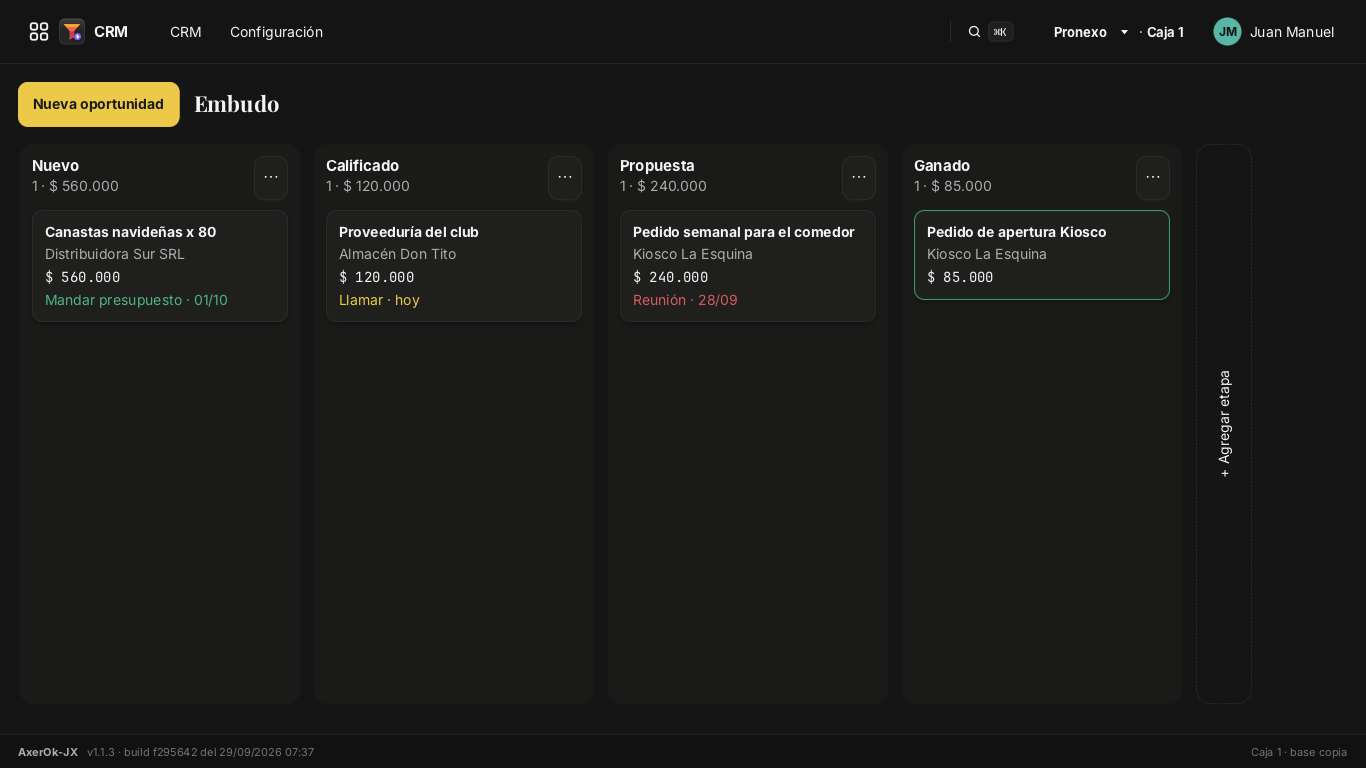Viewport: 1366px width, 768px height.
Task: Click the '1 · $ 560.000' column total
Action: pyautogui.click(x=75, y=186)
